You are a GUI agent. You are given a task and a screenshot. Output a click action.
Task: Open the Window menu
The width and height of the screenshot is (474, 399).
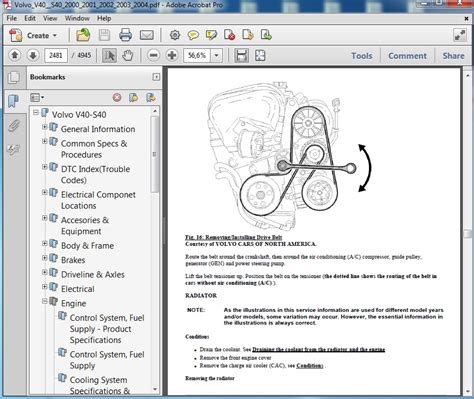[77, 18]
